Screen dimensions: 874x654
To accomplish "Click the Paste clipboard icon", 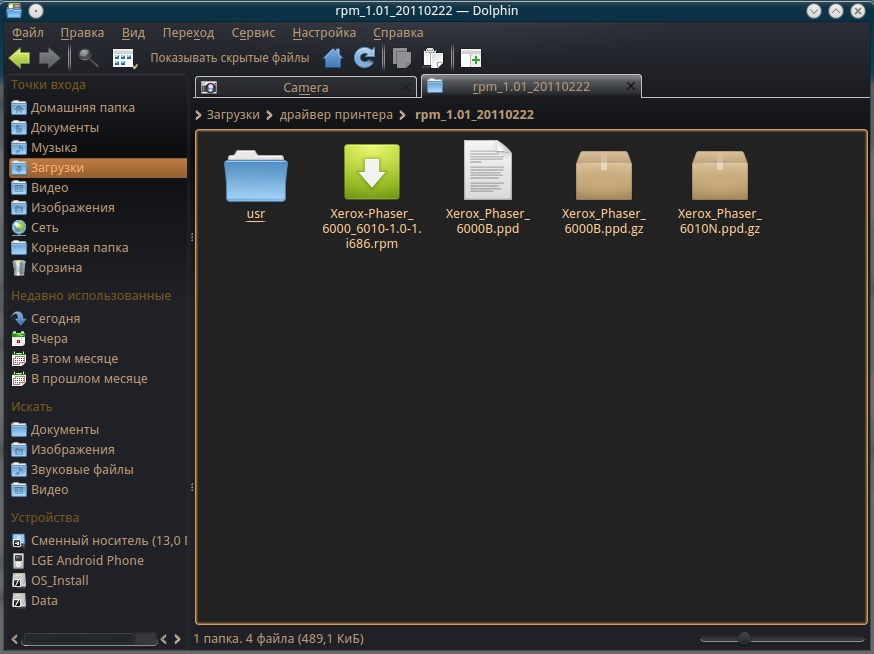I will pos(433,58).
